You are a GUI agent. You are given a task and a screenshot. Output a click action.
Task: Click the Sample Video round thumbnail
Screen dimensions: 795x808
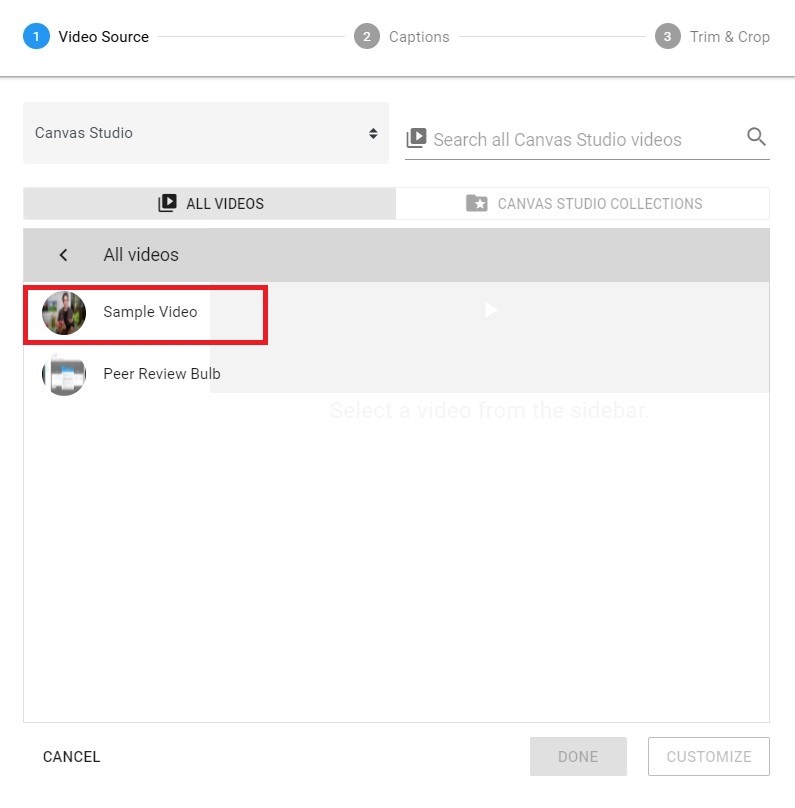click(64, 313)
